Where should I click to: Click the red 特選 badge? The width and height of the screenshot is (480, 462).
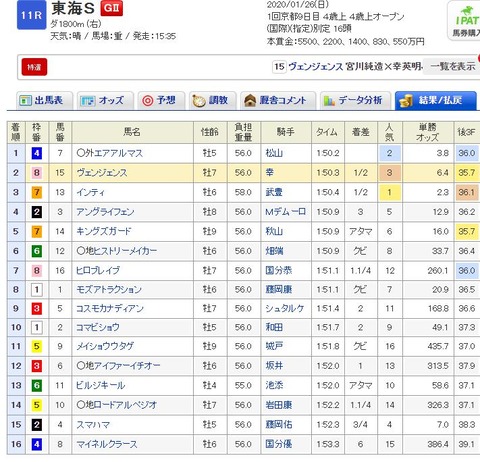click(34, 67)
